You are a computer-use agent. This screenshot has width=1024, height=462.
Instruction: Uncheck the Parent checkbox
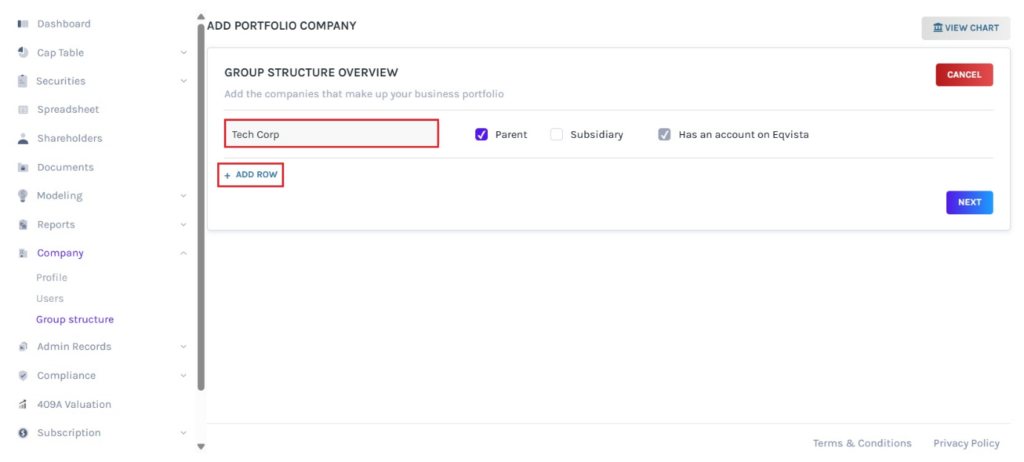click(x=481, y=134)
